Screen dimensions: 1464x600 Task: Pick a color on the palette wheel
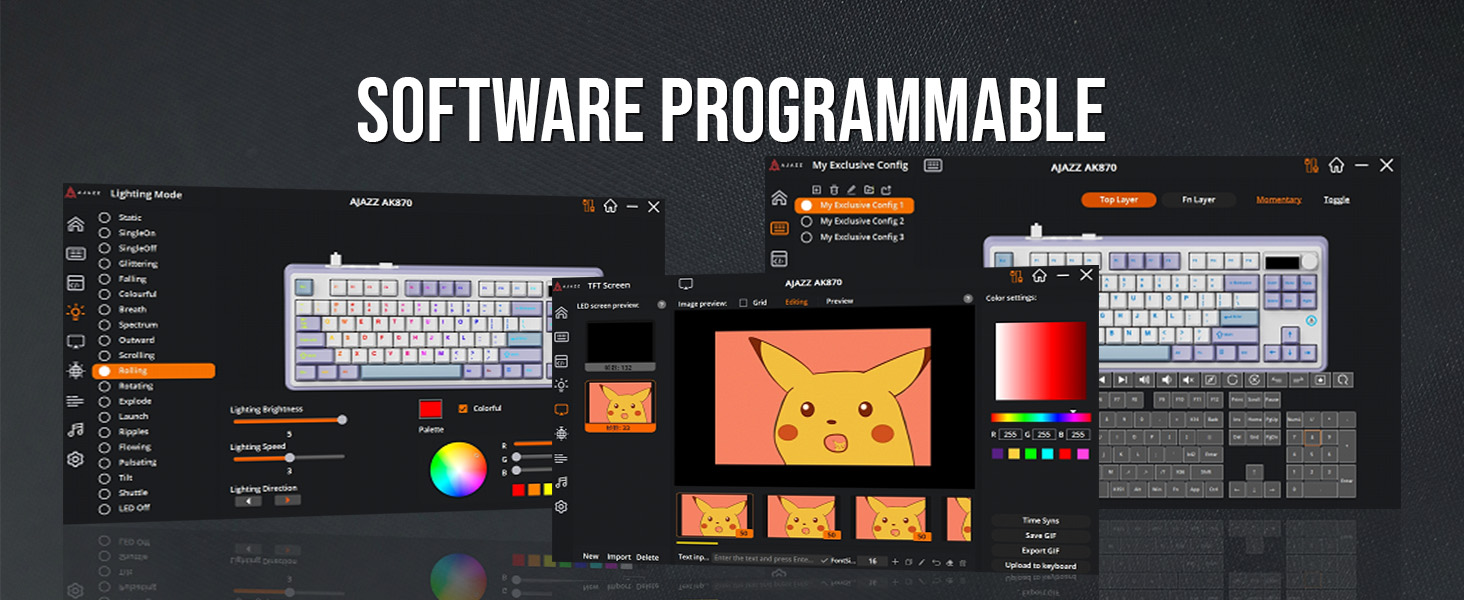[x=458, y=469]
